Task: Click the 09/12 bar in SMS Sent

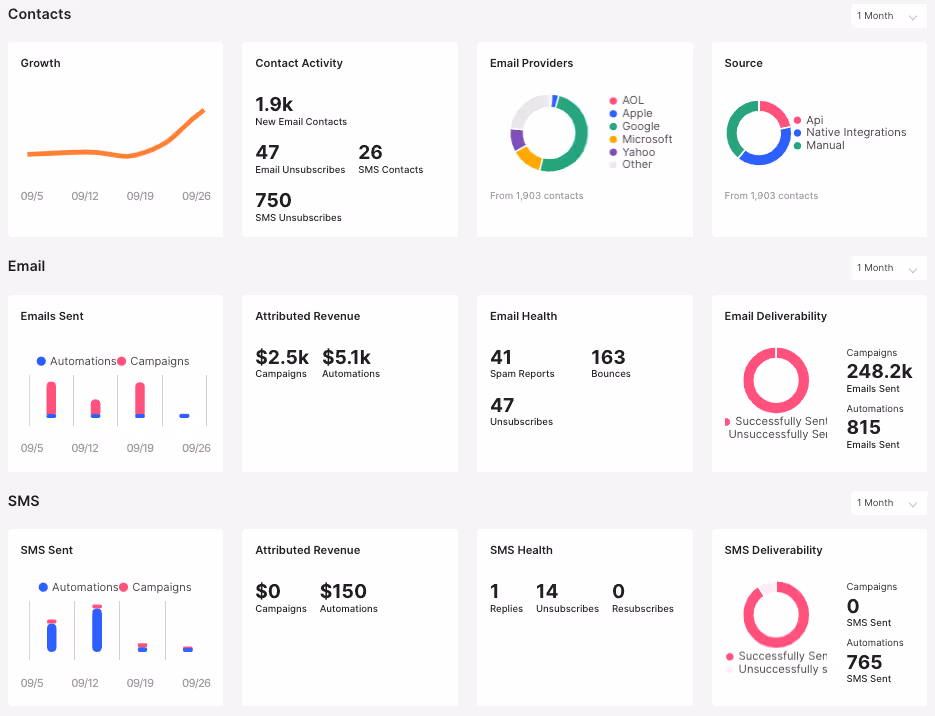Action: pos(97,628)
